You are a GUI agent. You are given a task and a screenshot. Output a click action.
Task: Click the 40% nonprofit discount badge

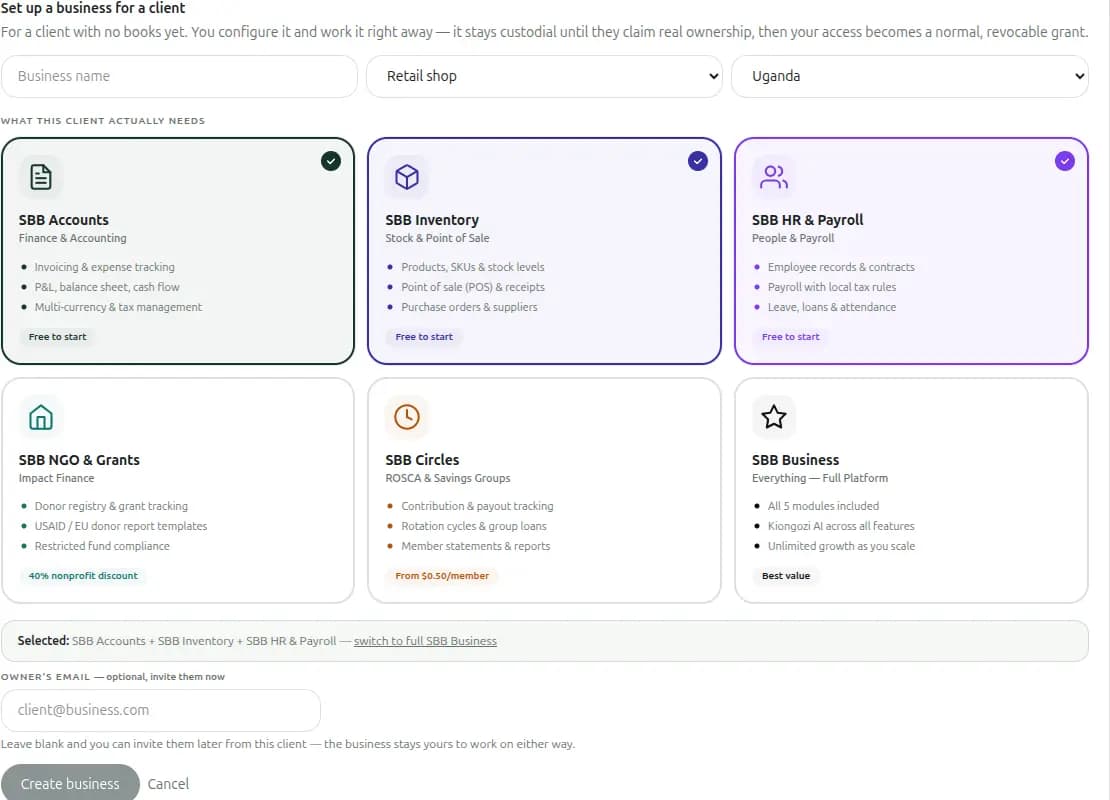pos(83,576)
